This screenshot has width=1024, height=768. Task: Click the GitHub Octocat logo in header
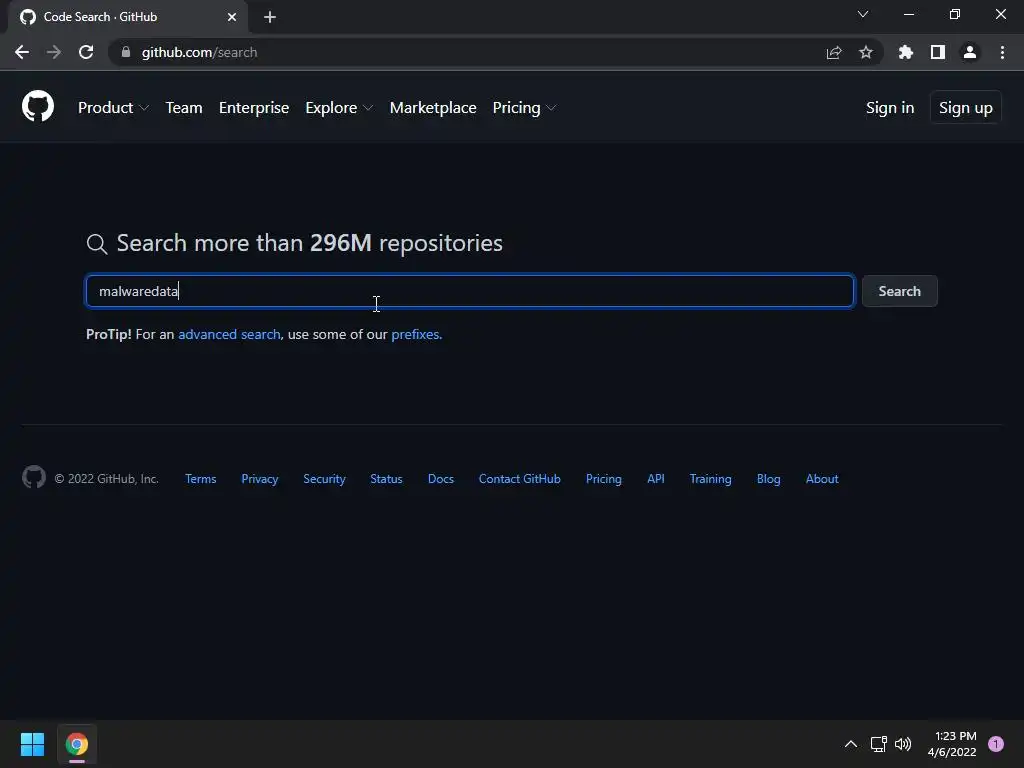click(38, 106)
